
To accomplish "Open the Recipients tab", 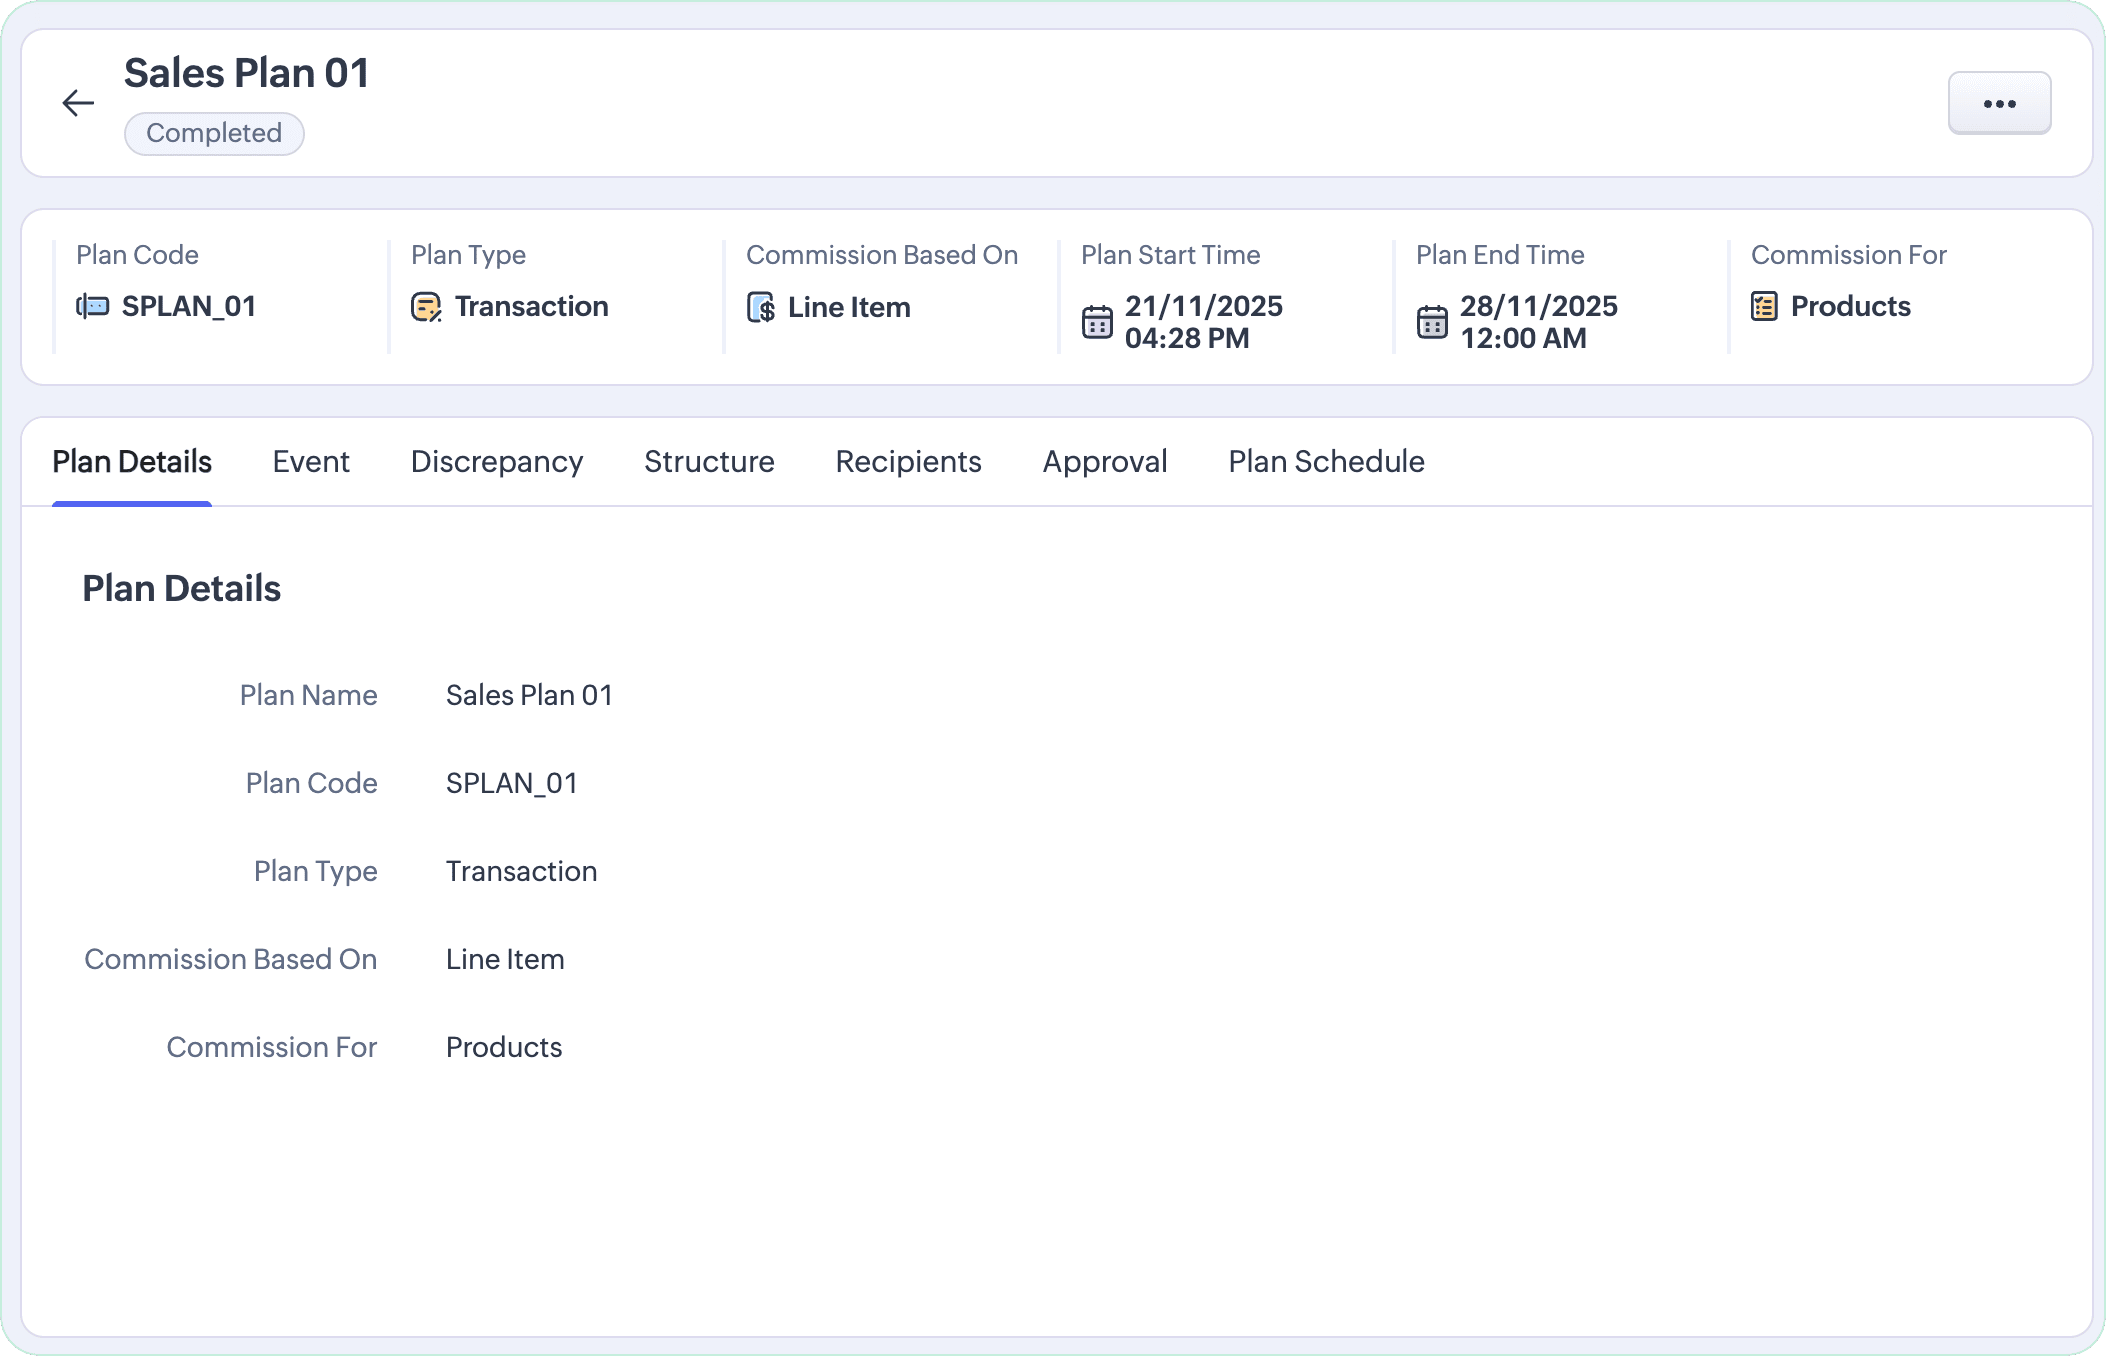I will 909,461.
